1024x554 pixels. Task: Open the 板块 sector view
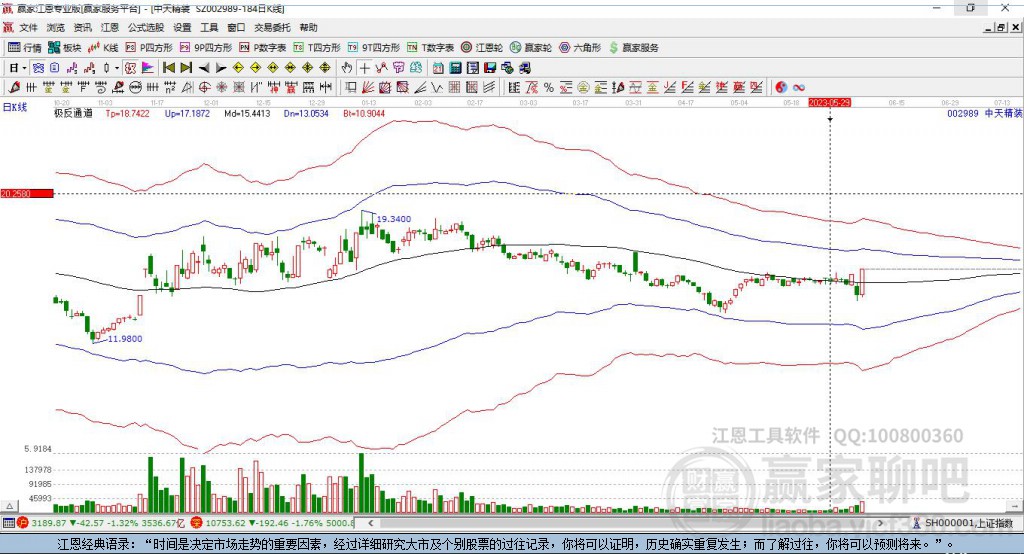pyautogui.click(x=65, y=48)
